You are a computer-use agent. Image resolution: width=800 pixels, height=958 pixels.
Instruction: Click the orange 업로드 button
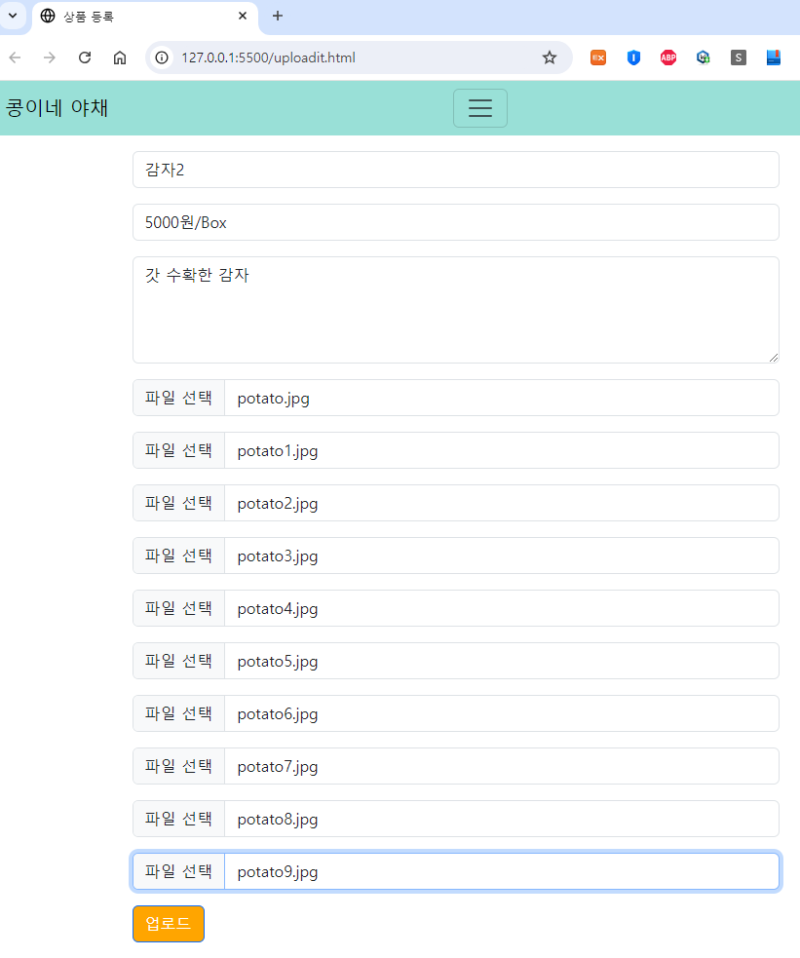[x=168, y=923]
